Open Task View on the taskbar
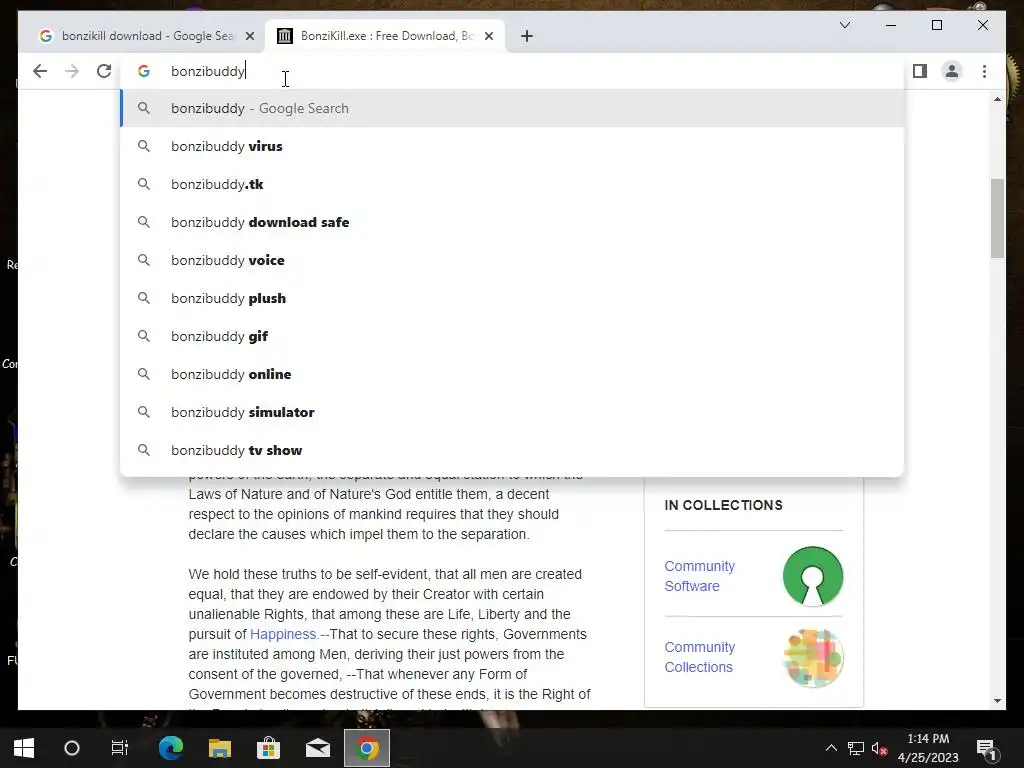Screen dimensions: 1024x768 tap(120, 748)
